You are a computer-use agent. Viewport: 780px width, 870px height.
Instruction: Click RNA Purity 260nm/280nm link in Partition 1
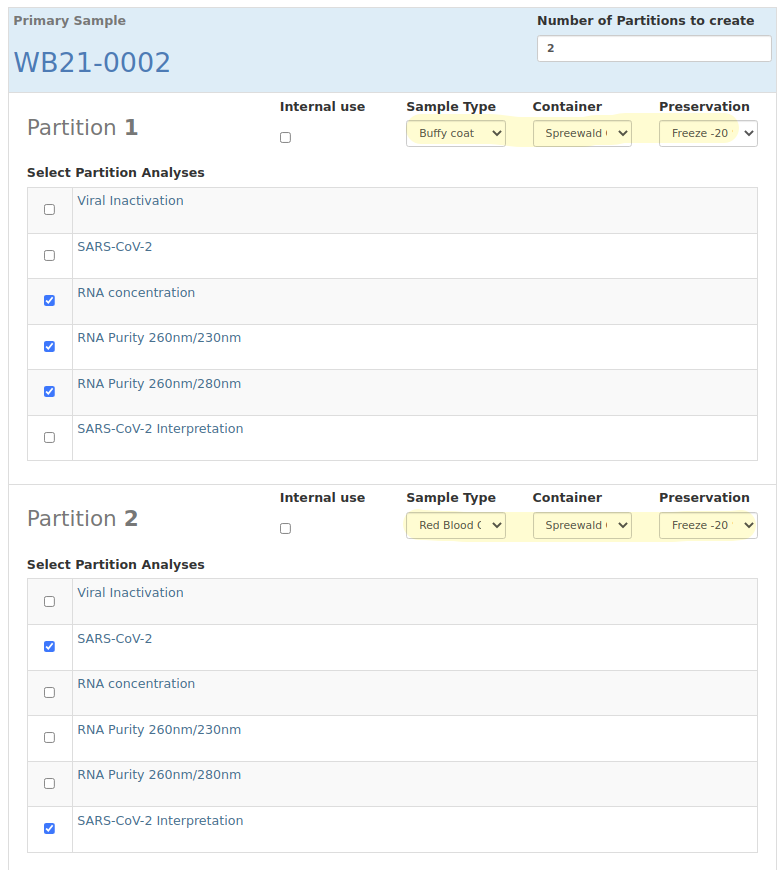(x=158, y=384)
